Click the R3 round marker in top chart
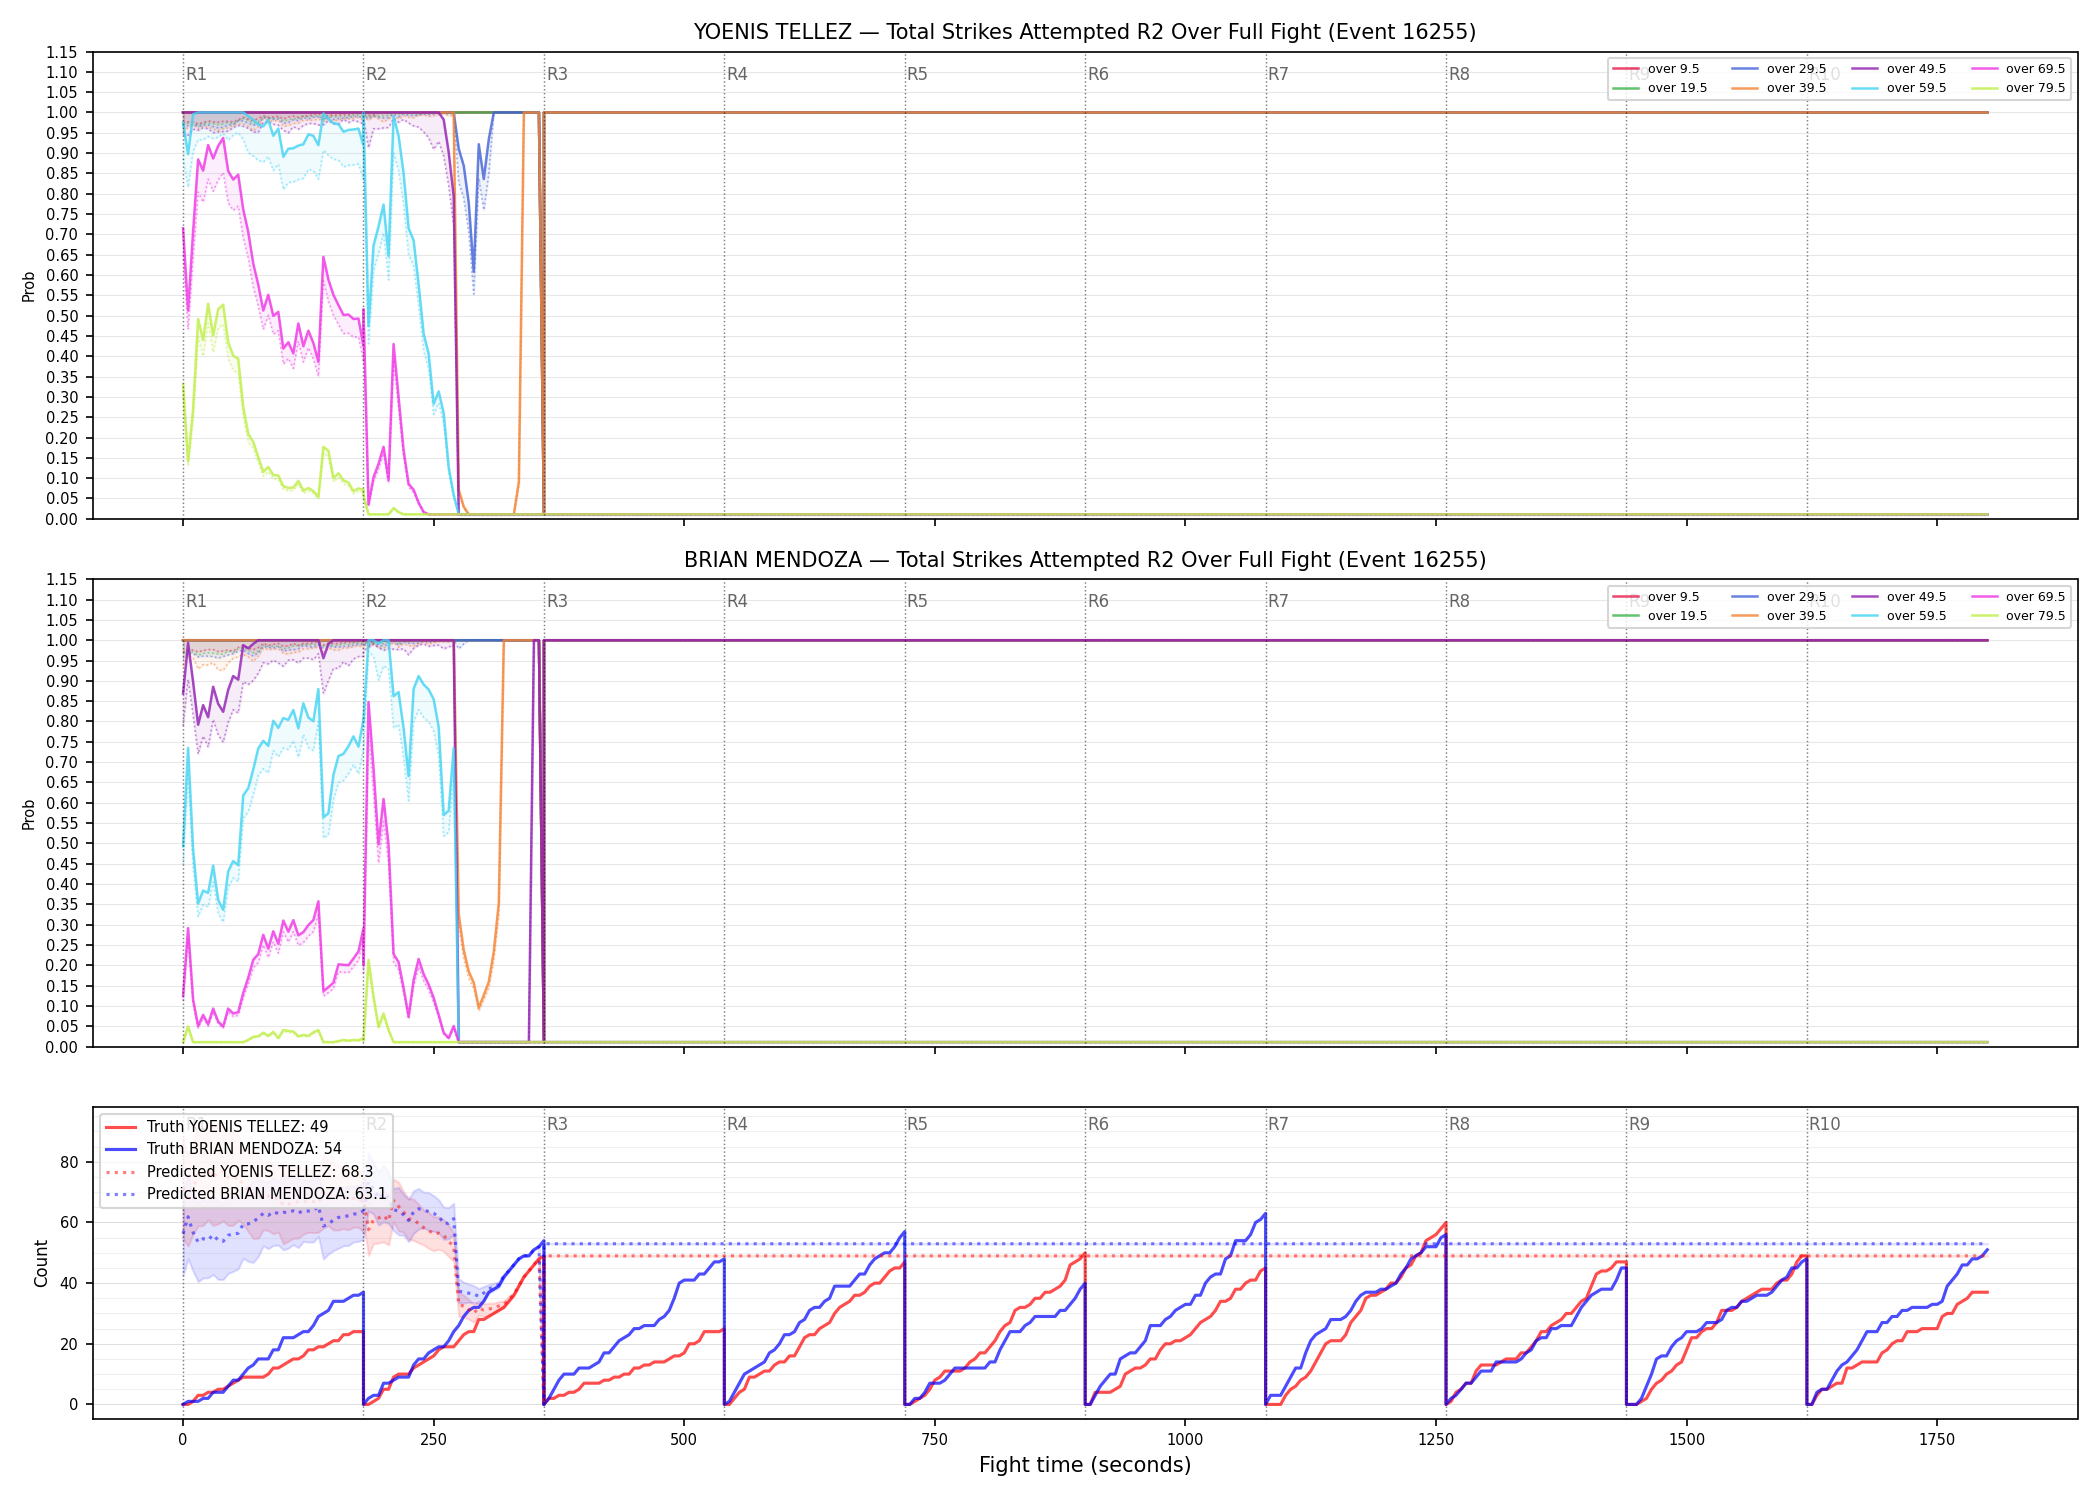The width and height of the screenshot is (2100, 1500). (x=557, y=74)
